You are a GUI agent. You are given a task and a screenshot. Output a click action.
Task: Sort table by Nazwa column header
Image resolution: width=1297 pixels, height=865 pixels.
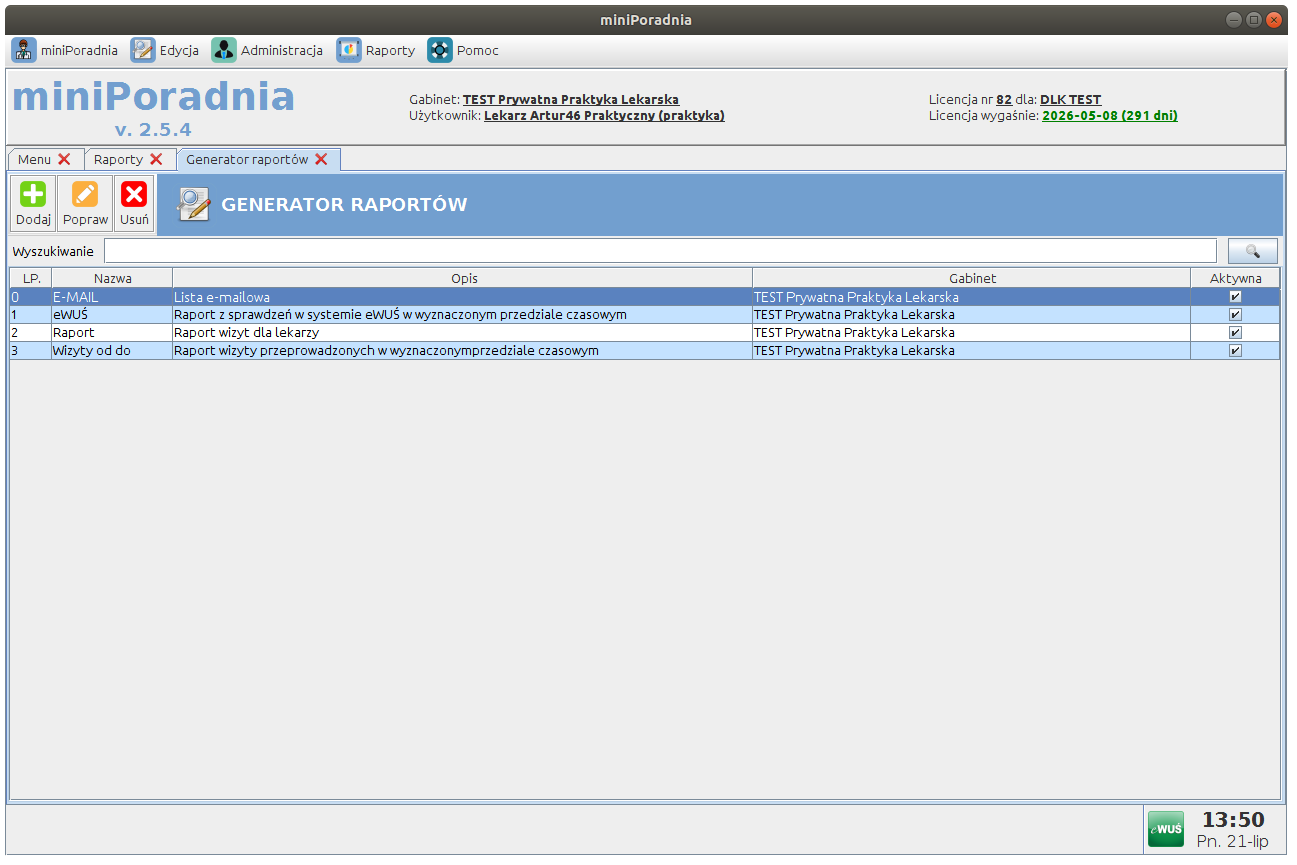point(112,278)
